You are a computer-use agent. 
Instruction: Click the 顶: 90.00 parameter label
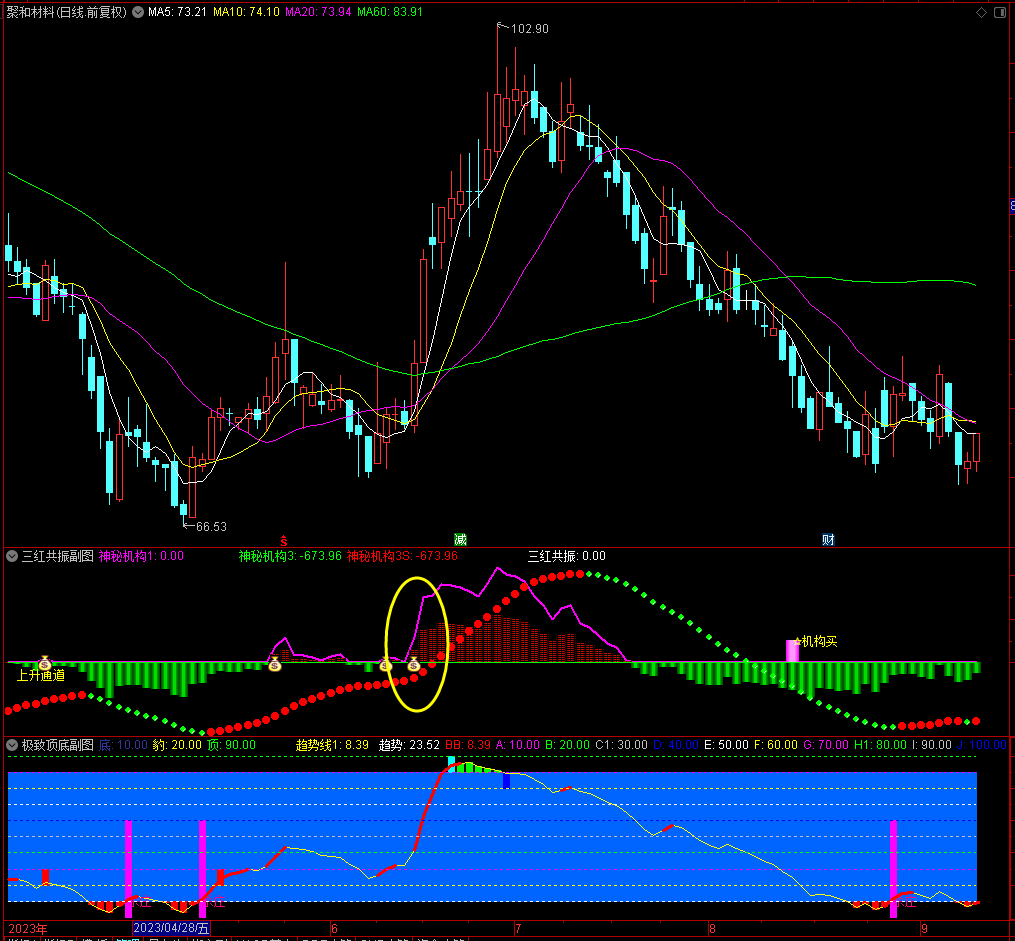[231, 745]
